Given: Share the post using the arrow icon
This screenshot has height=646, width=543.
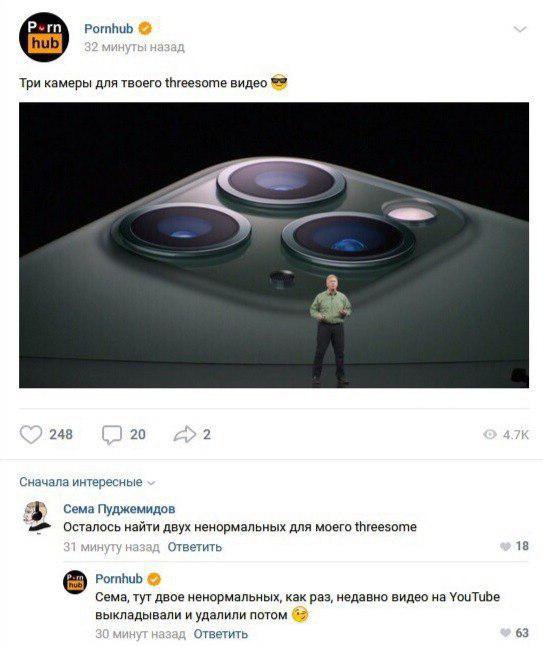Looking at the screenshot, I should pos(184,434).
